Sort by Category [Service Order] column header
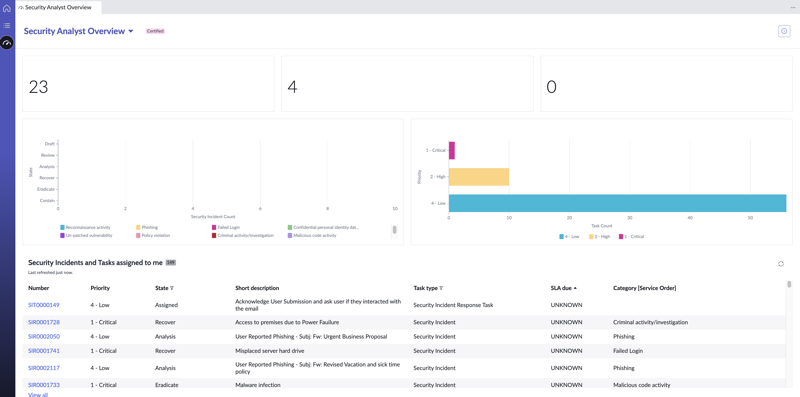800x397 pixels. coord(644,288)
